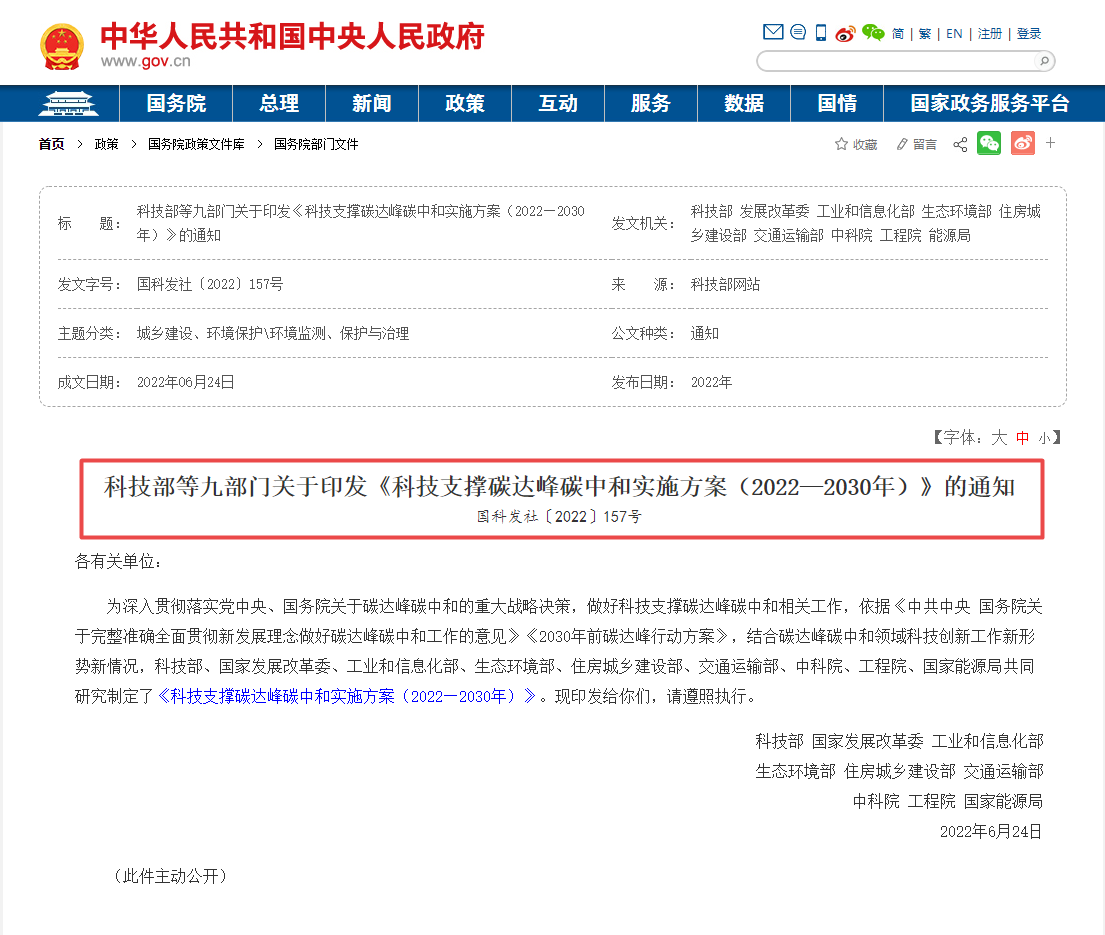Viewport: 1105px width, 935px height.
Task: Share the article via red Weibo button
Action: pyautogui.click(x=1022, y=143)
